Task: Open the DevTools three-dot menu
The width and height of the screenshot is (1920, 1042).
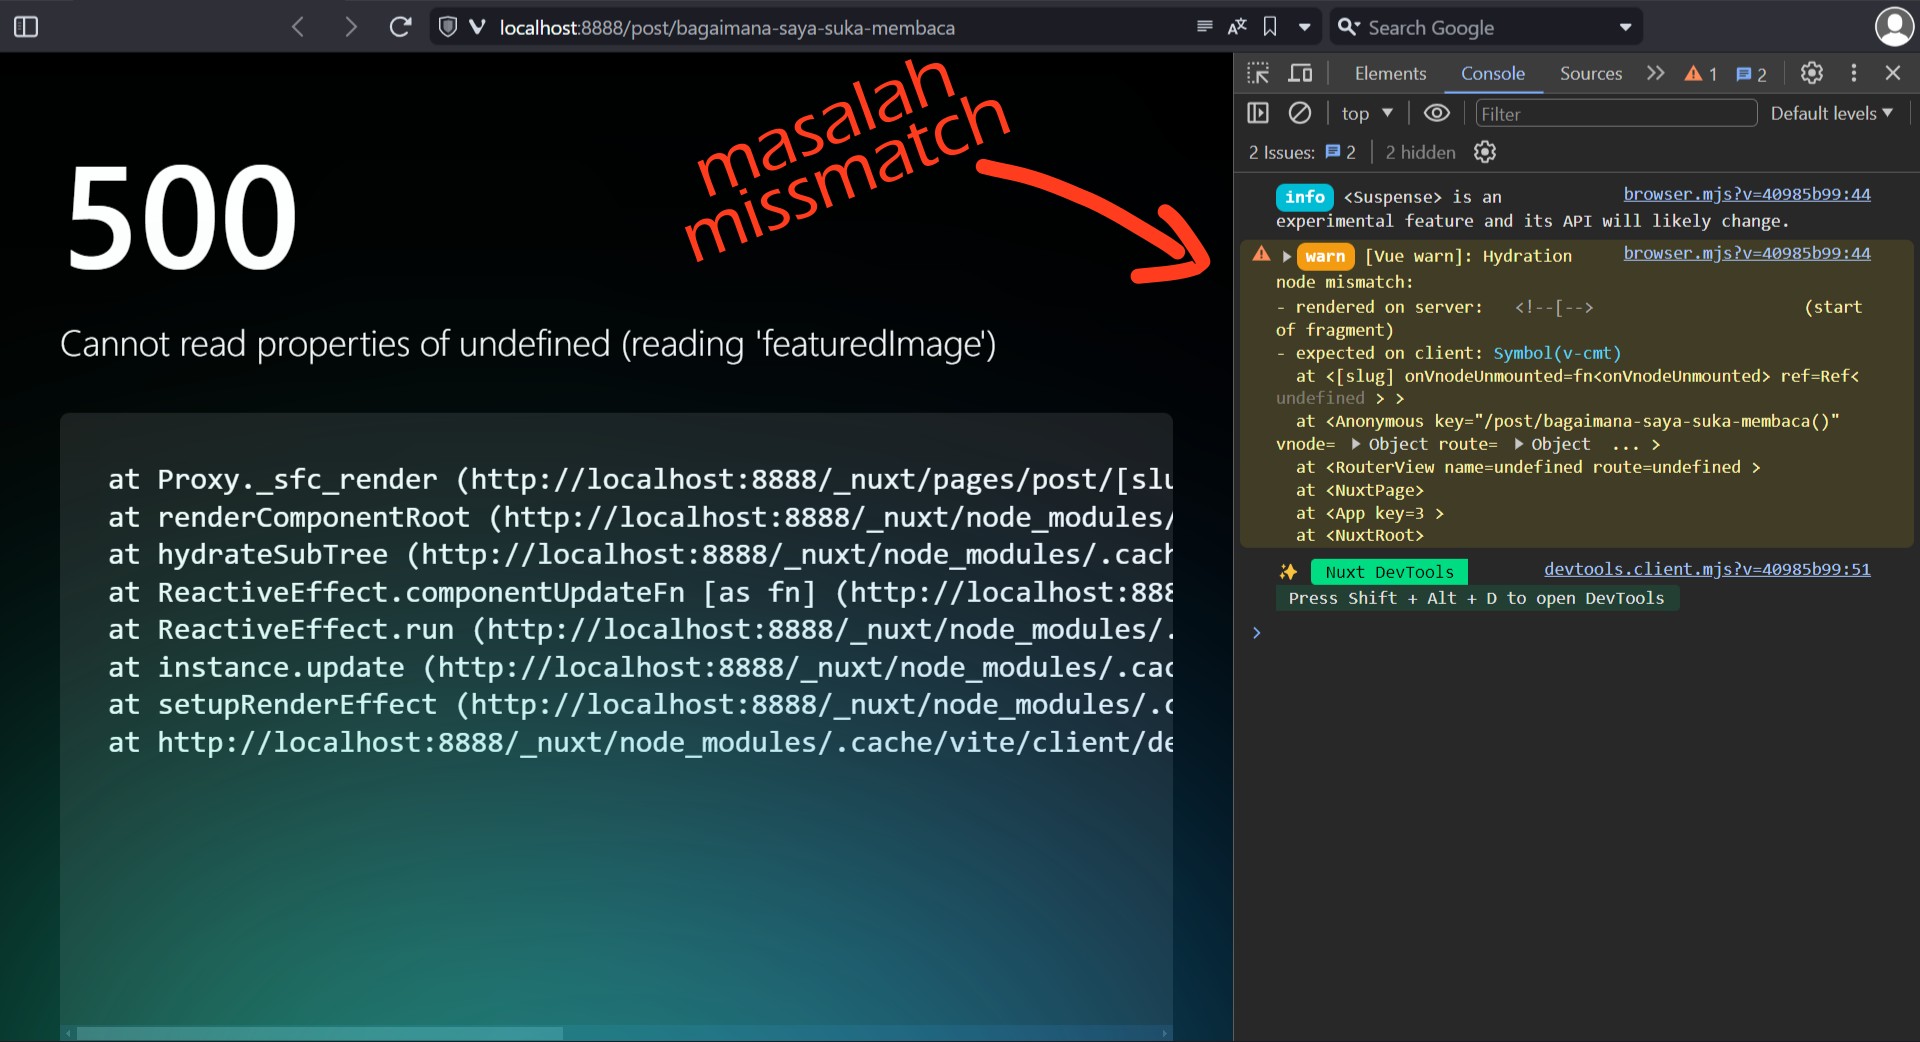Action: 1853,73
